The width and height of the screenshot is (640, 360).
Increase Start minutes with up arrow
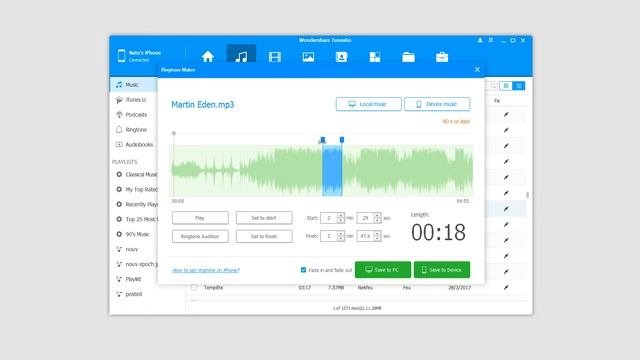pyautogui.click(x=341, y=216)
